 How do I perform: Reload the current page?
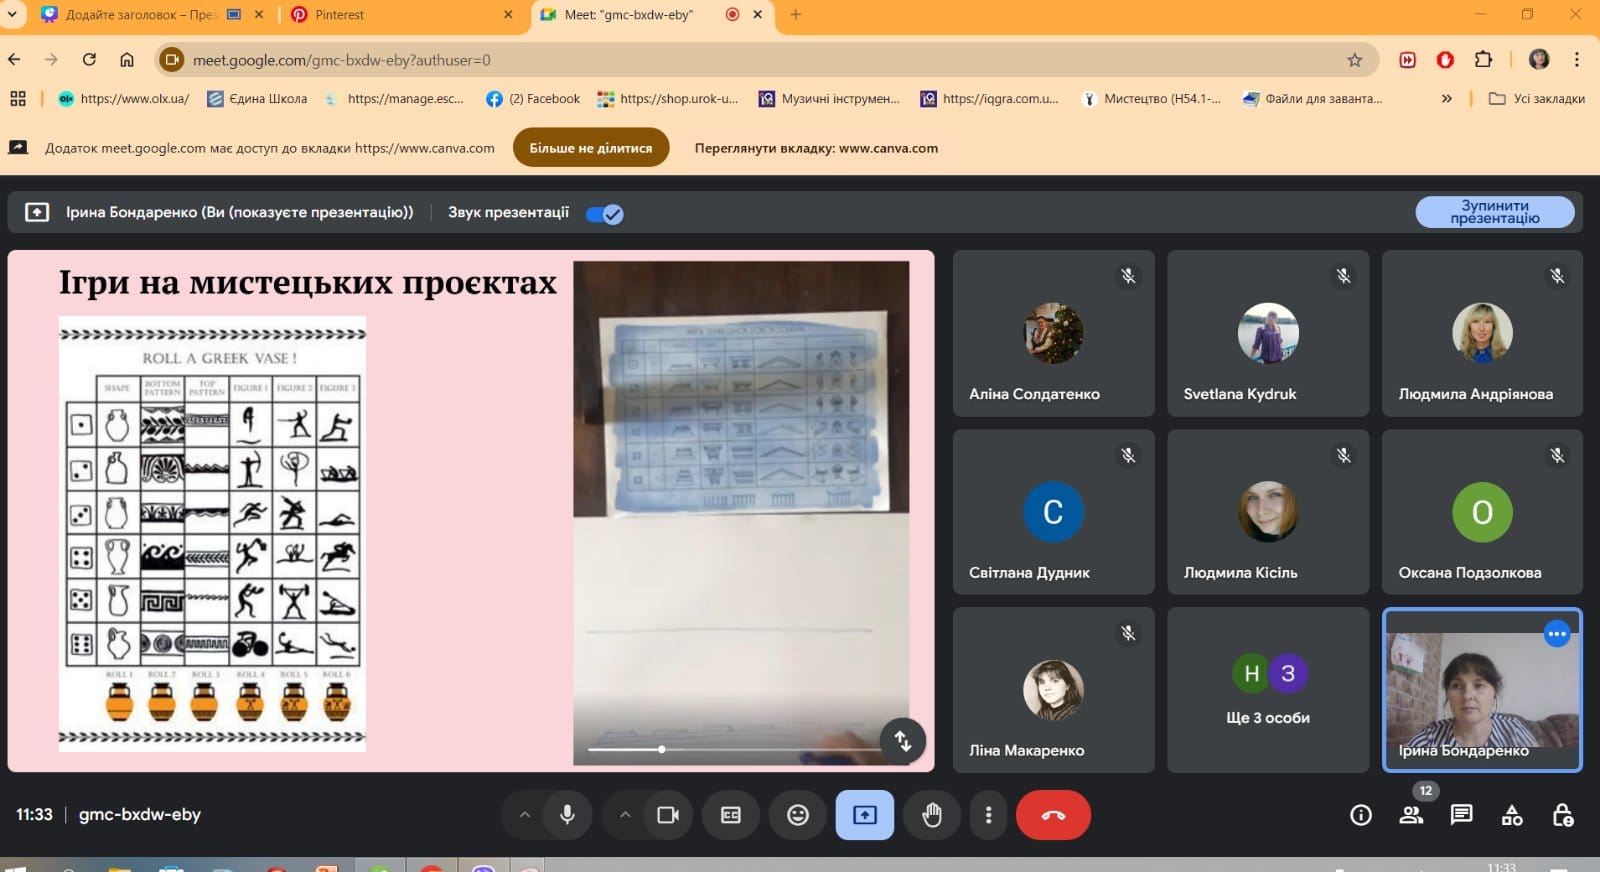89,60
